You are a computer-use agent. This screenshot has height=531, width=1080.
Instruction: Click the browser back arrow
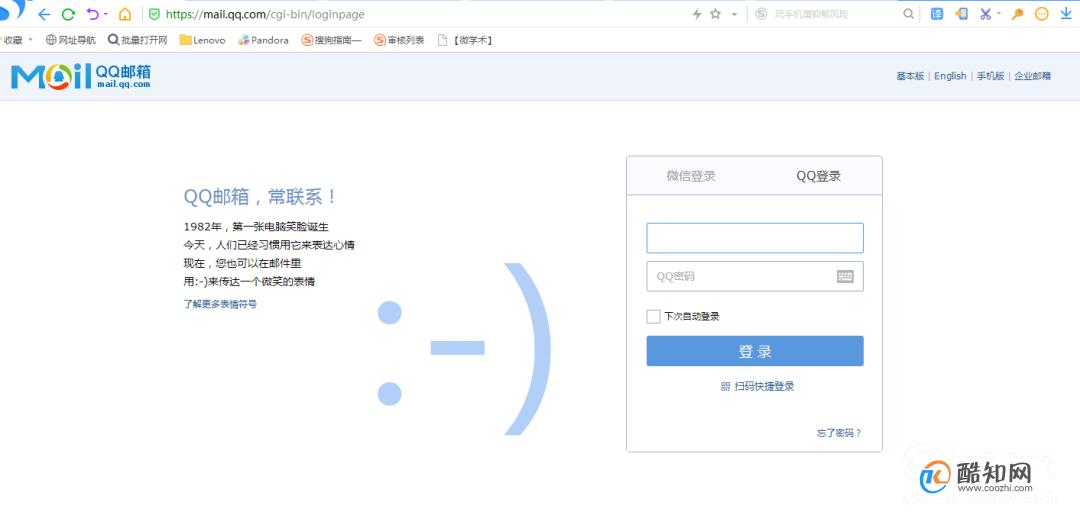44,14
